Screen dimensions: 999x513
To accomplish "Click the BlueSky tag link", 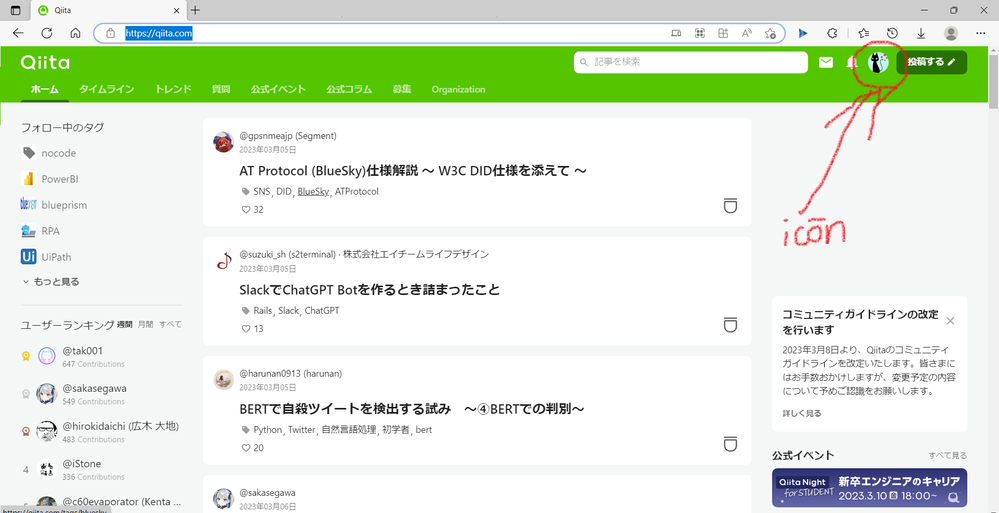I will (x=313, y=191).
